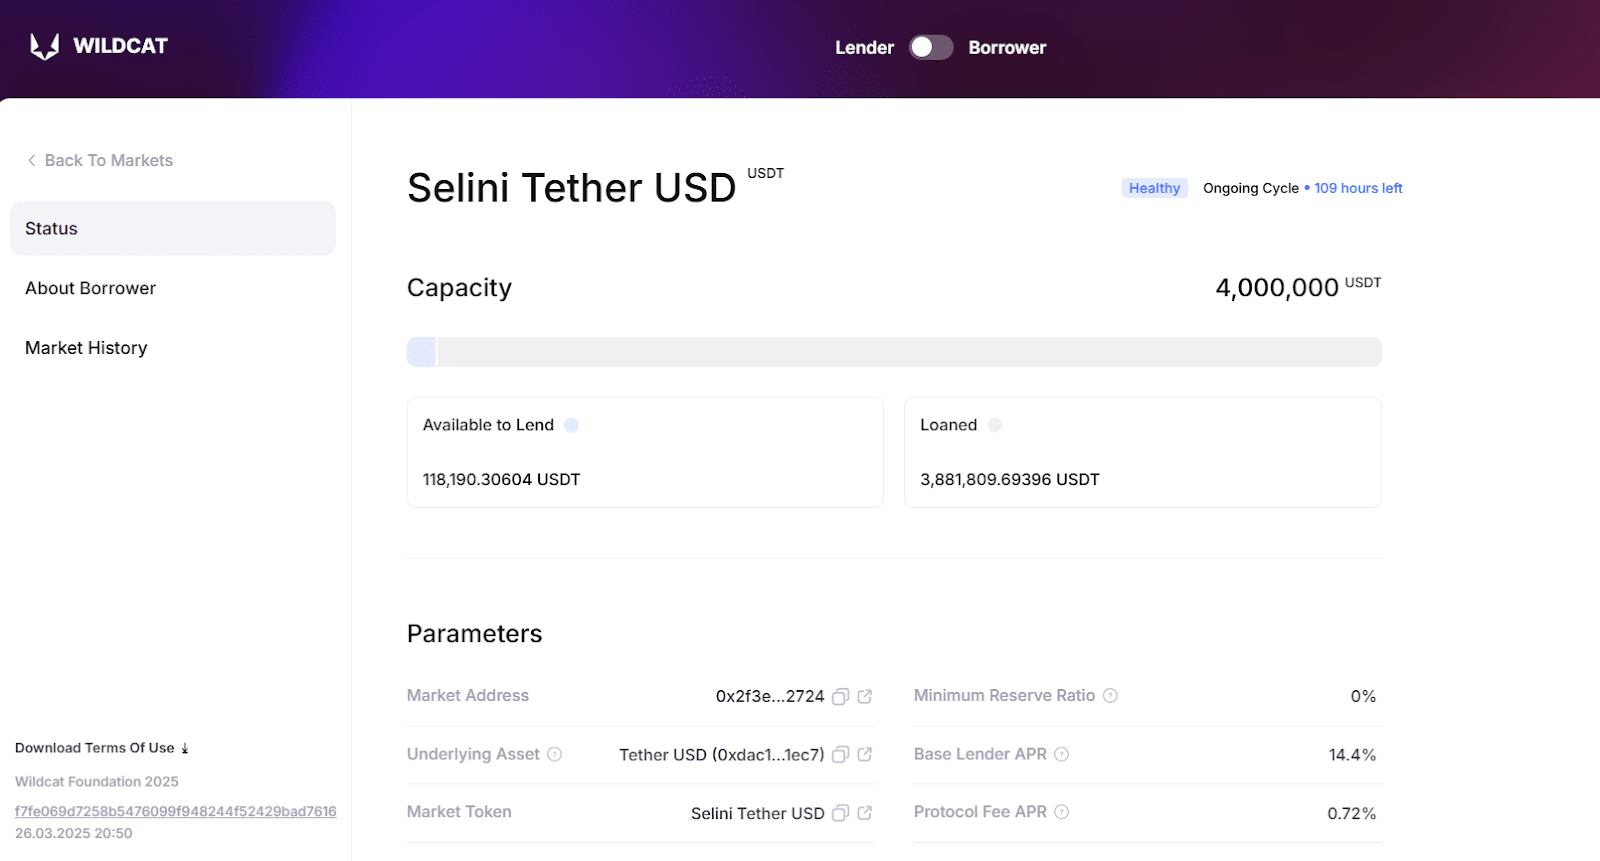Select the Status sidebar item
The width and height of the screenshot is (1600, 861).
click(173, 228)
